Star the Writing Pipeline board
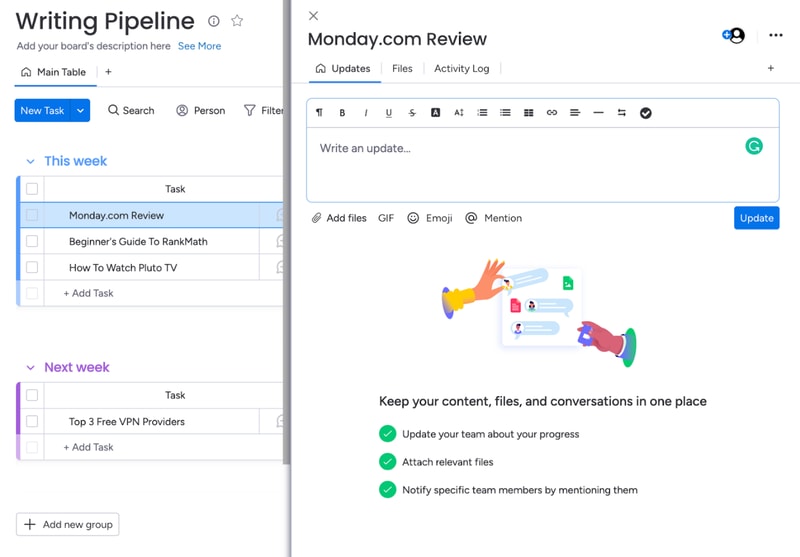The image size is (800, 557). 237,21
